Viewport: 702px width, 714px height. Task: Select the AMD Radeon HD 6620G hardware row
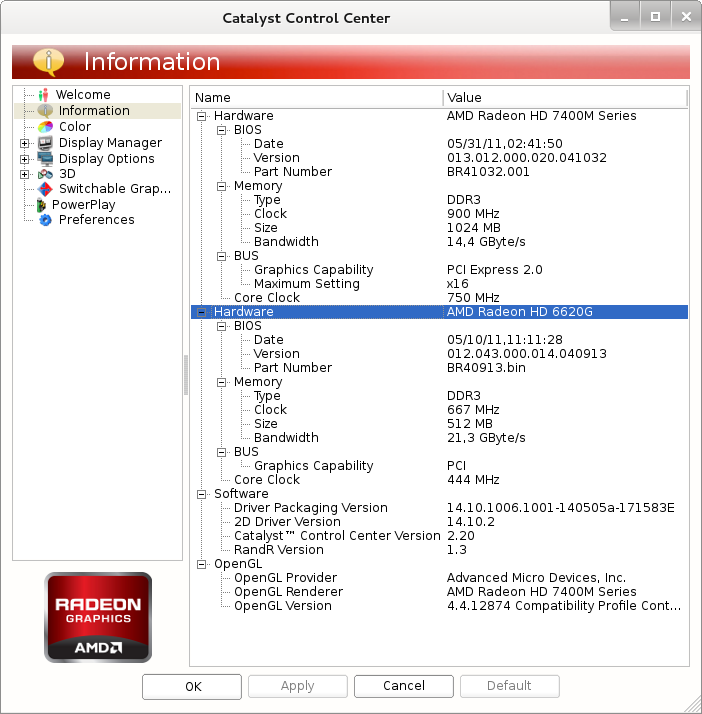[x=439, y=312]
